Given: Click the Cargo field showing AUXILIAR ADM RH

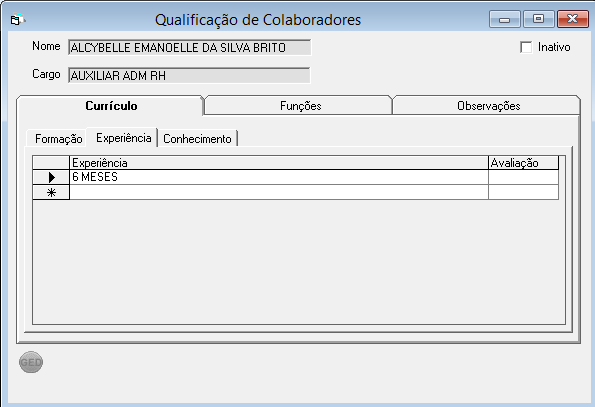Looking at the screenshot, I should tap(189, 75).
